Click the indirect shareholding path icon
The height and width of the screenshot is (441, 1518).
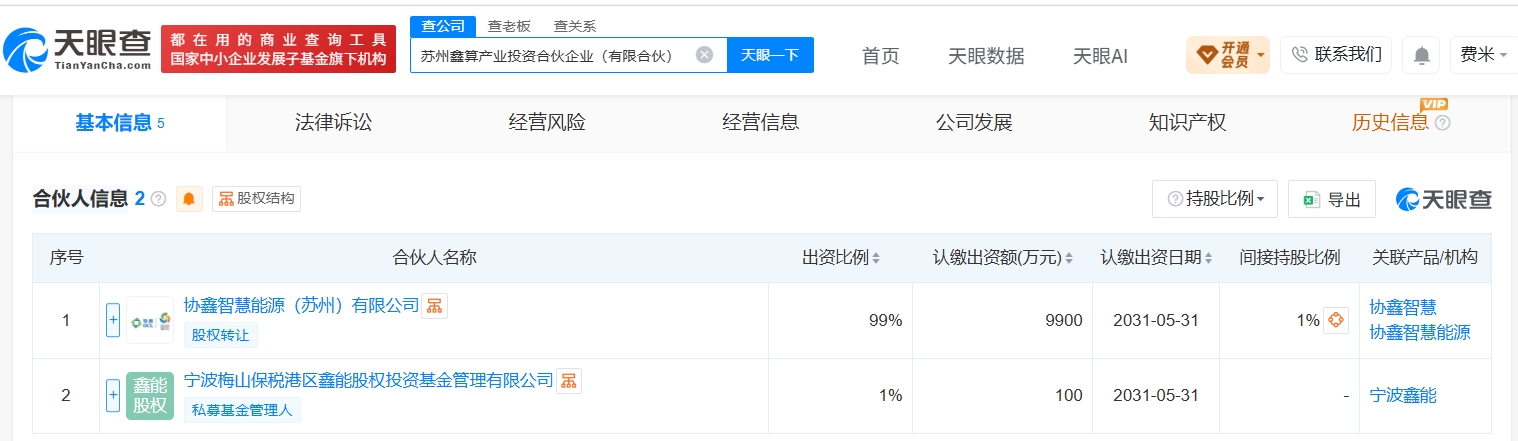[x=1335, y=321]
